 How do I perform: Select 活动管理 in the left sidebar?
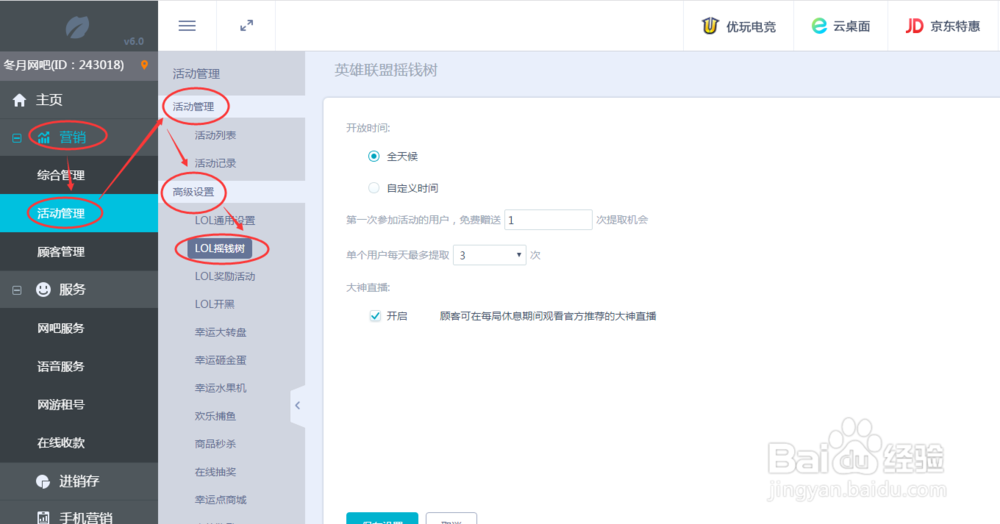pos(61,214)
